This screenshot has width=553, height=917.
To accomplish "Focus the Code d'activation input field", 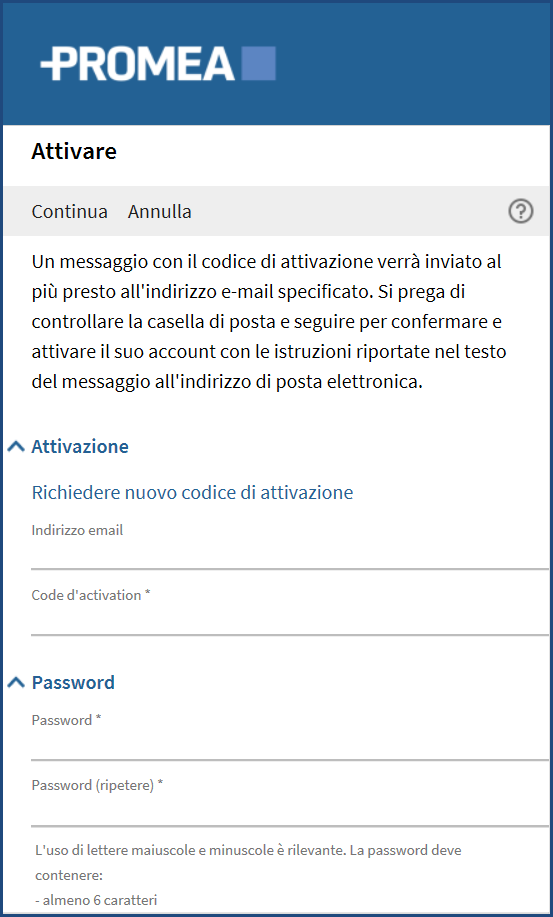I will pos(290,620).
